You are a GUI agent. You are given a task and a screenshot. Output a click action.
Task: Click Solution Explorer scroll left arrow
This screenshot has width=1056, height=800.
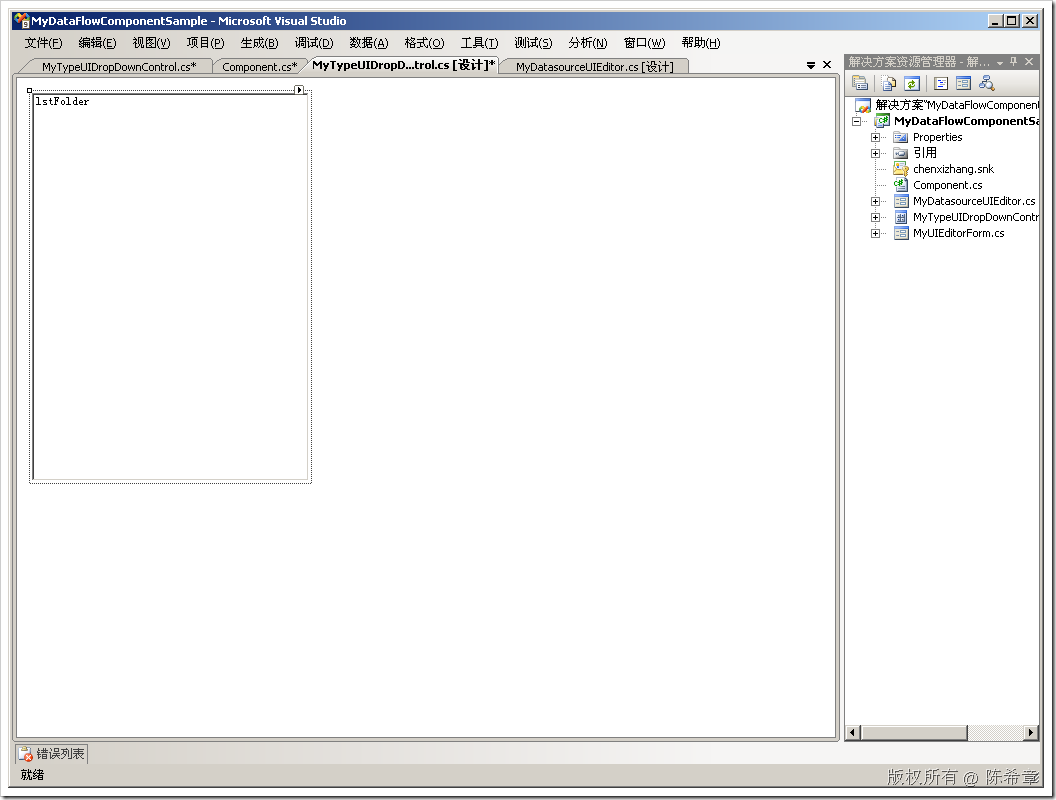(x=853, y=733)
